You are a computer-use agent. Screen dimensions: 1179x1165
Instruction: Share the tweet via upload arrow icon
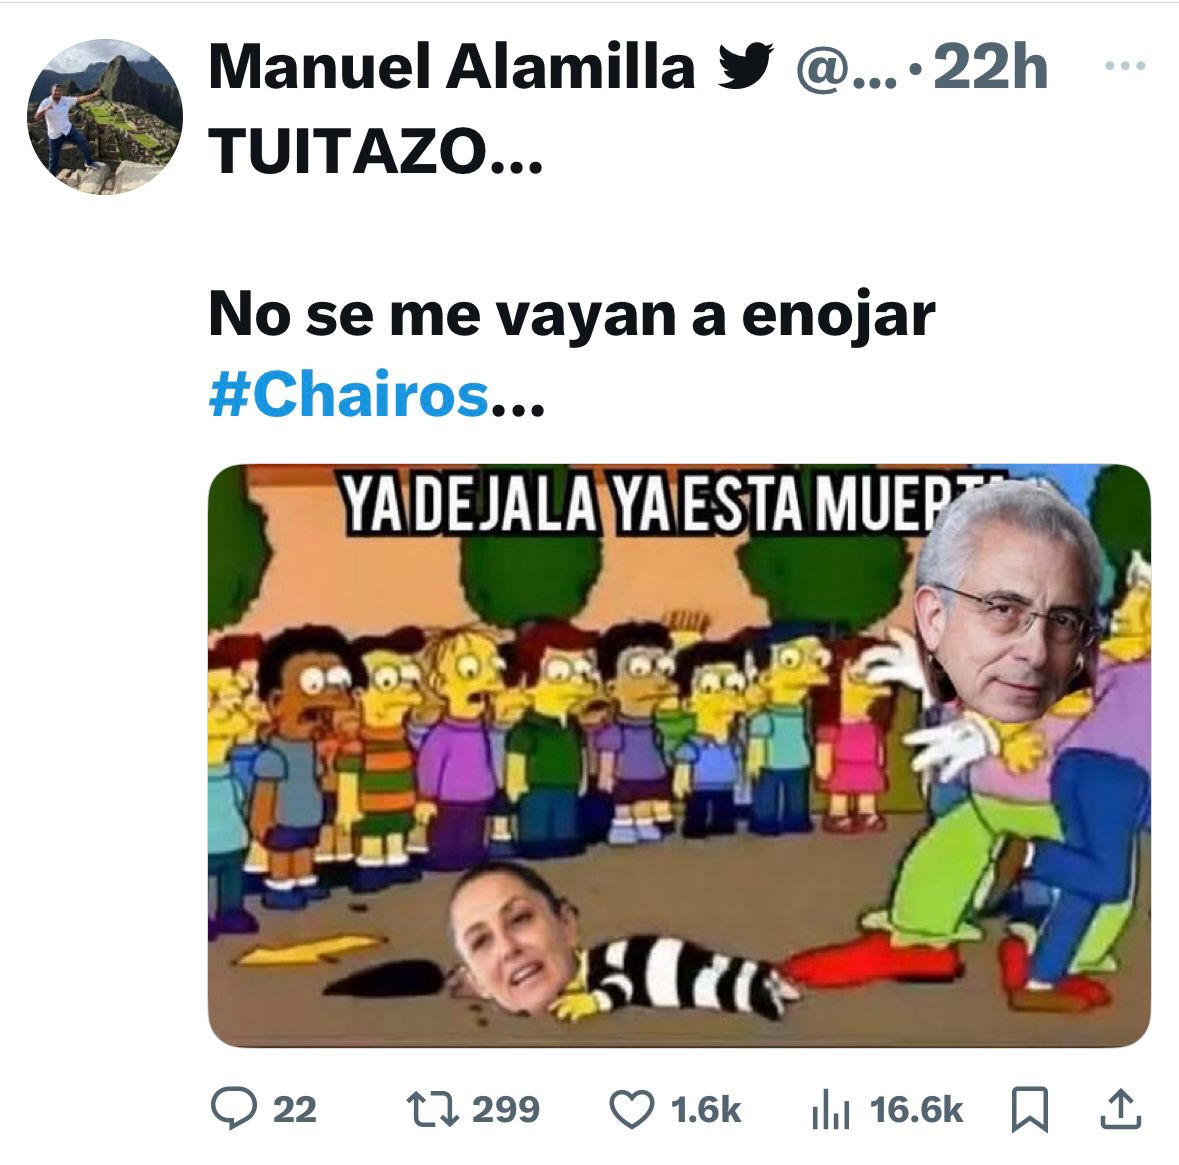1120,1109
